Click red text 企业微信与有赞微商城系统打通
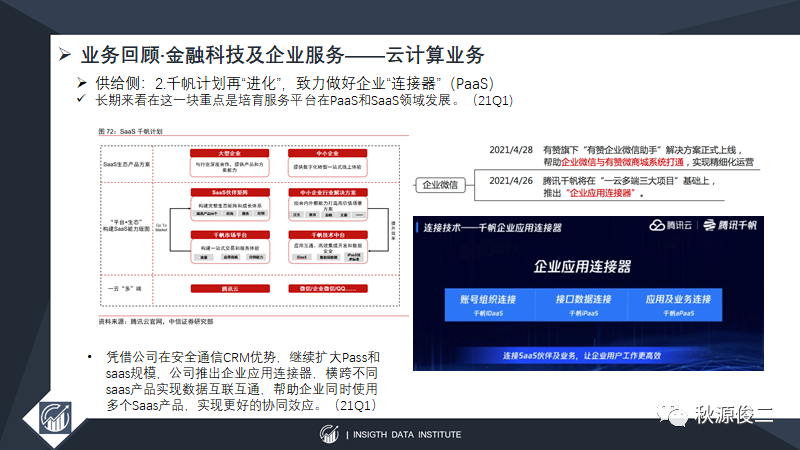Image resolution: width=800 pixels, height=450 pixels. (622, 162)
